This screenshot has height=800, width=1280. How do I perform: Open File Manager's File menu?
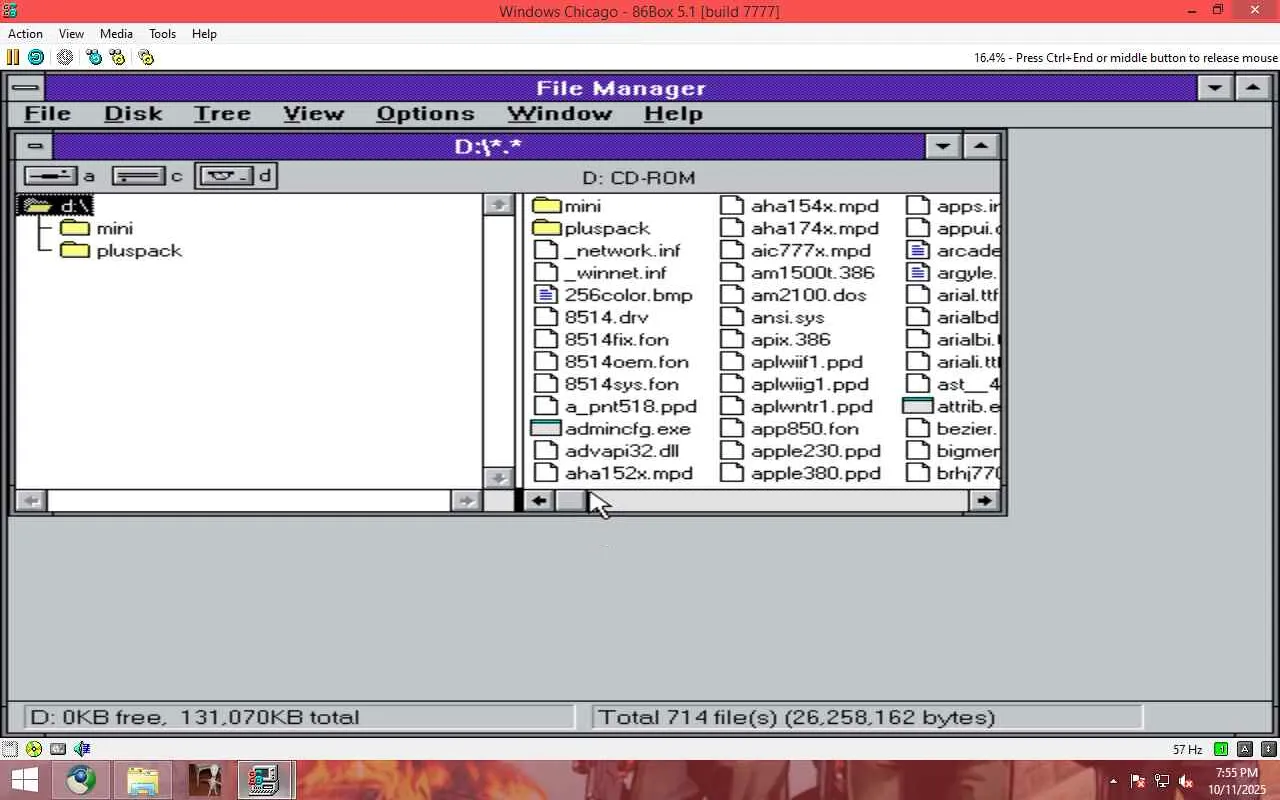coord(47,114)
